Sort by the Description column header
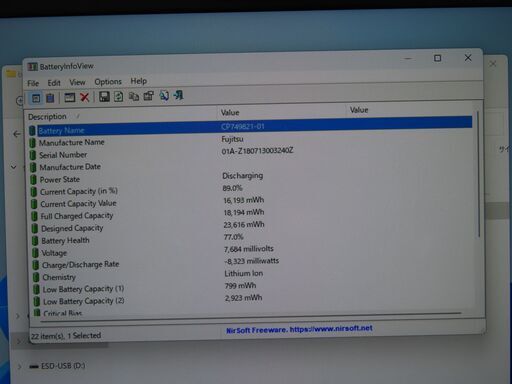 tap(47, 117)
